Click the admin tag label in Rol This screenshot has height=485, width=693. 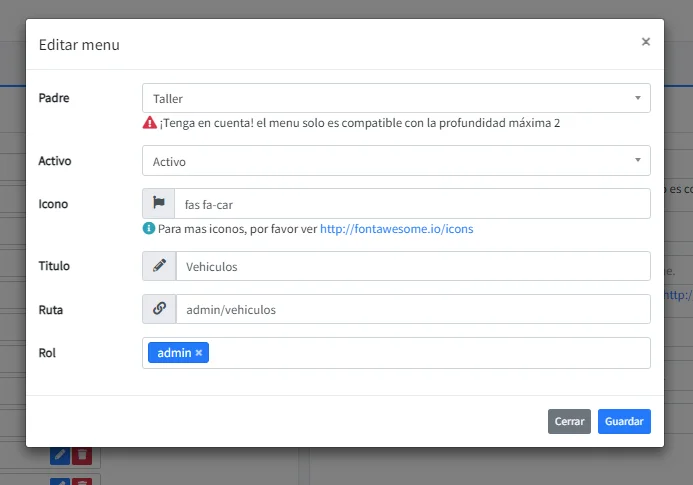[x=174, y=353]
